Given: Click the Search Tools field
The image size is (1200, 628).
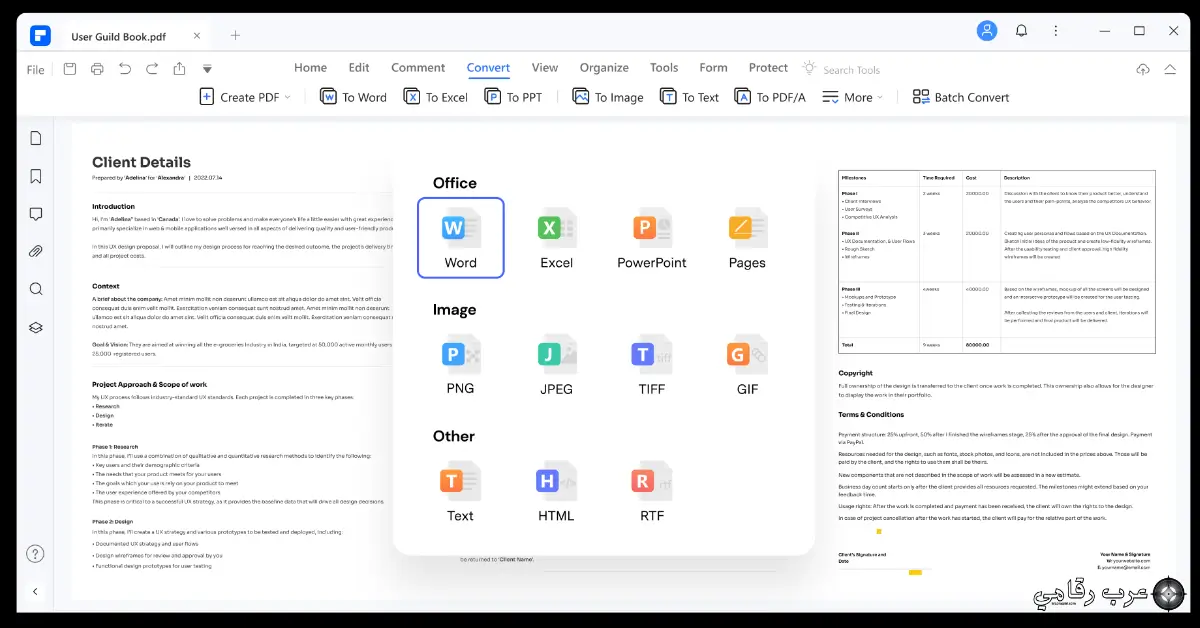Looking at the screenshot, I should [841, 69].
